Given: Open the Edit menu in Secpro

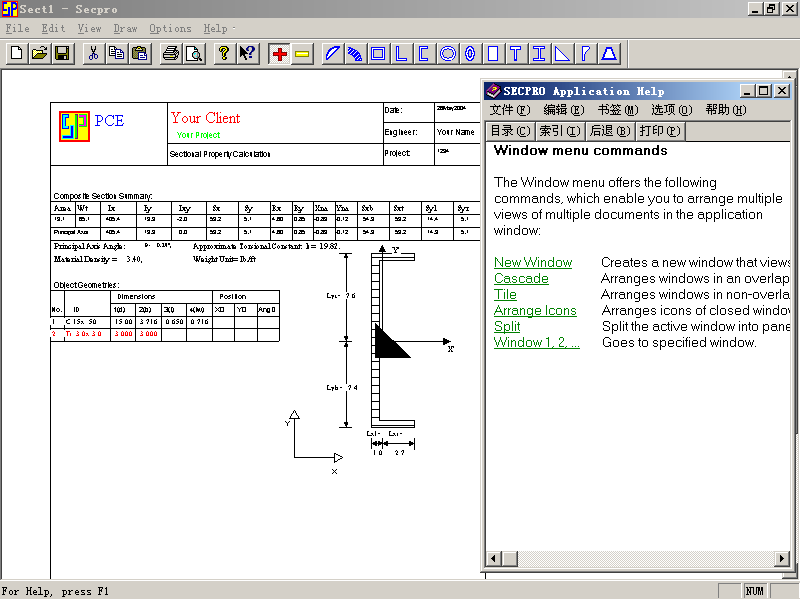Looking at the screenshot, I should tap(54, 29).
